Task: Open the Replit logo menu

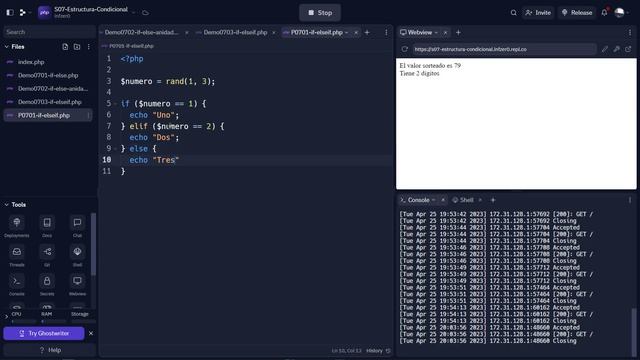Action: 23,13
